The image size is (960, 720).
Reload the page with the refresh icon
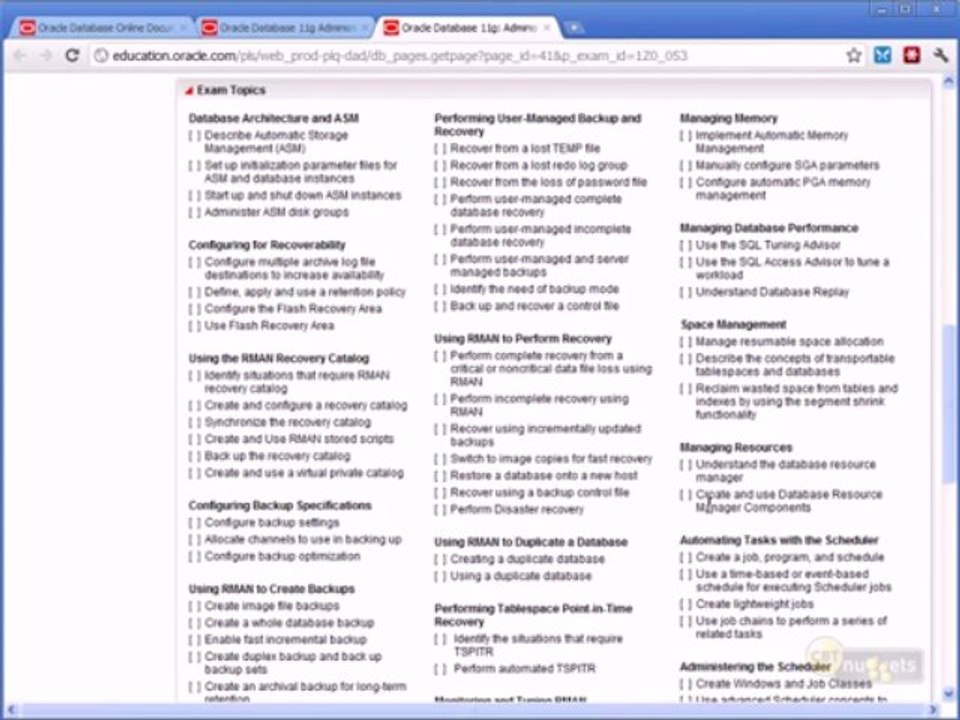point(72,56)
